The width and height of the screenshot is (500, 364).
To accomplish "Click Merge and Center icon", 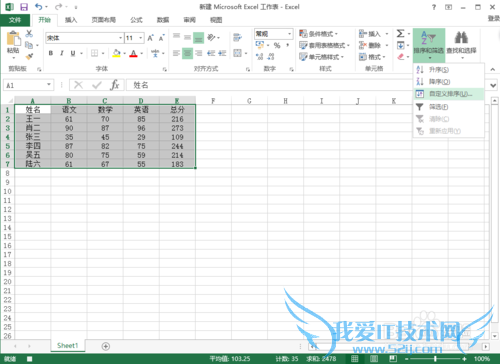I will point(237,53).
